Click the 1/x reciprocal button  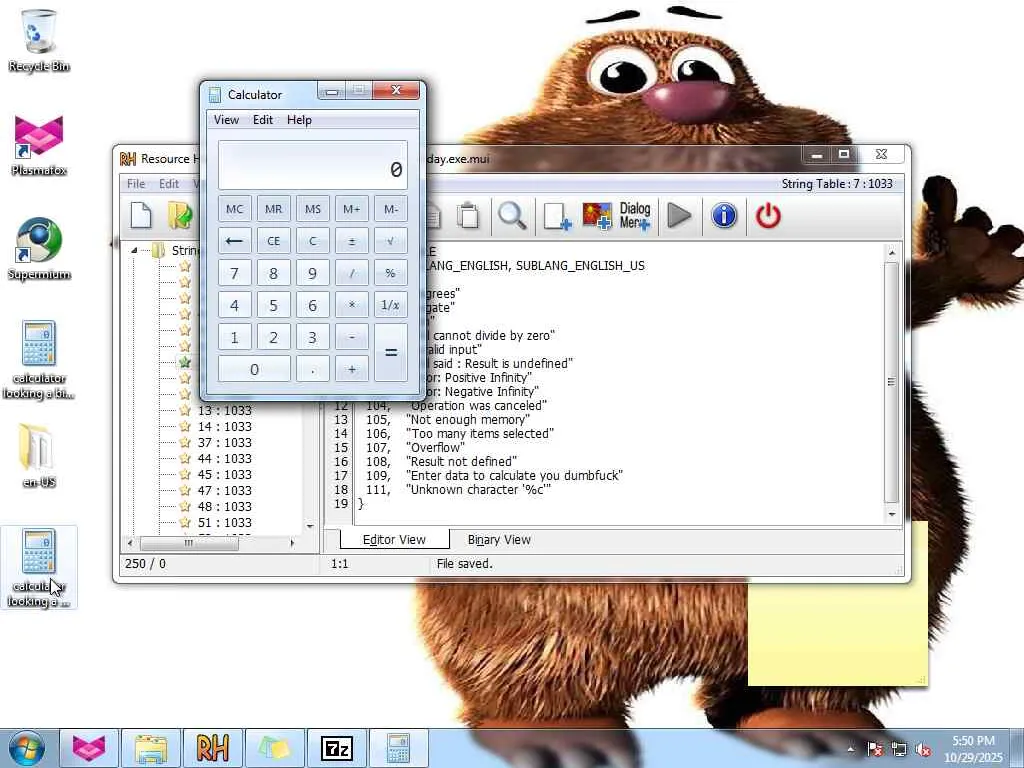[391, 305]
